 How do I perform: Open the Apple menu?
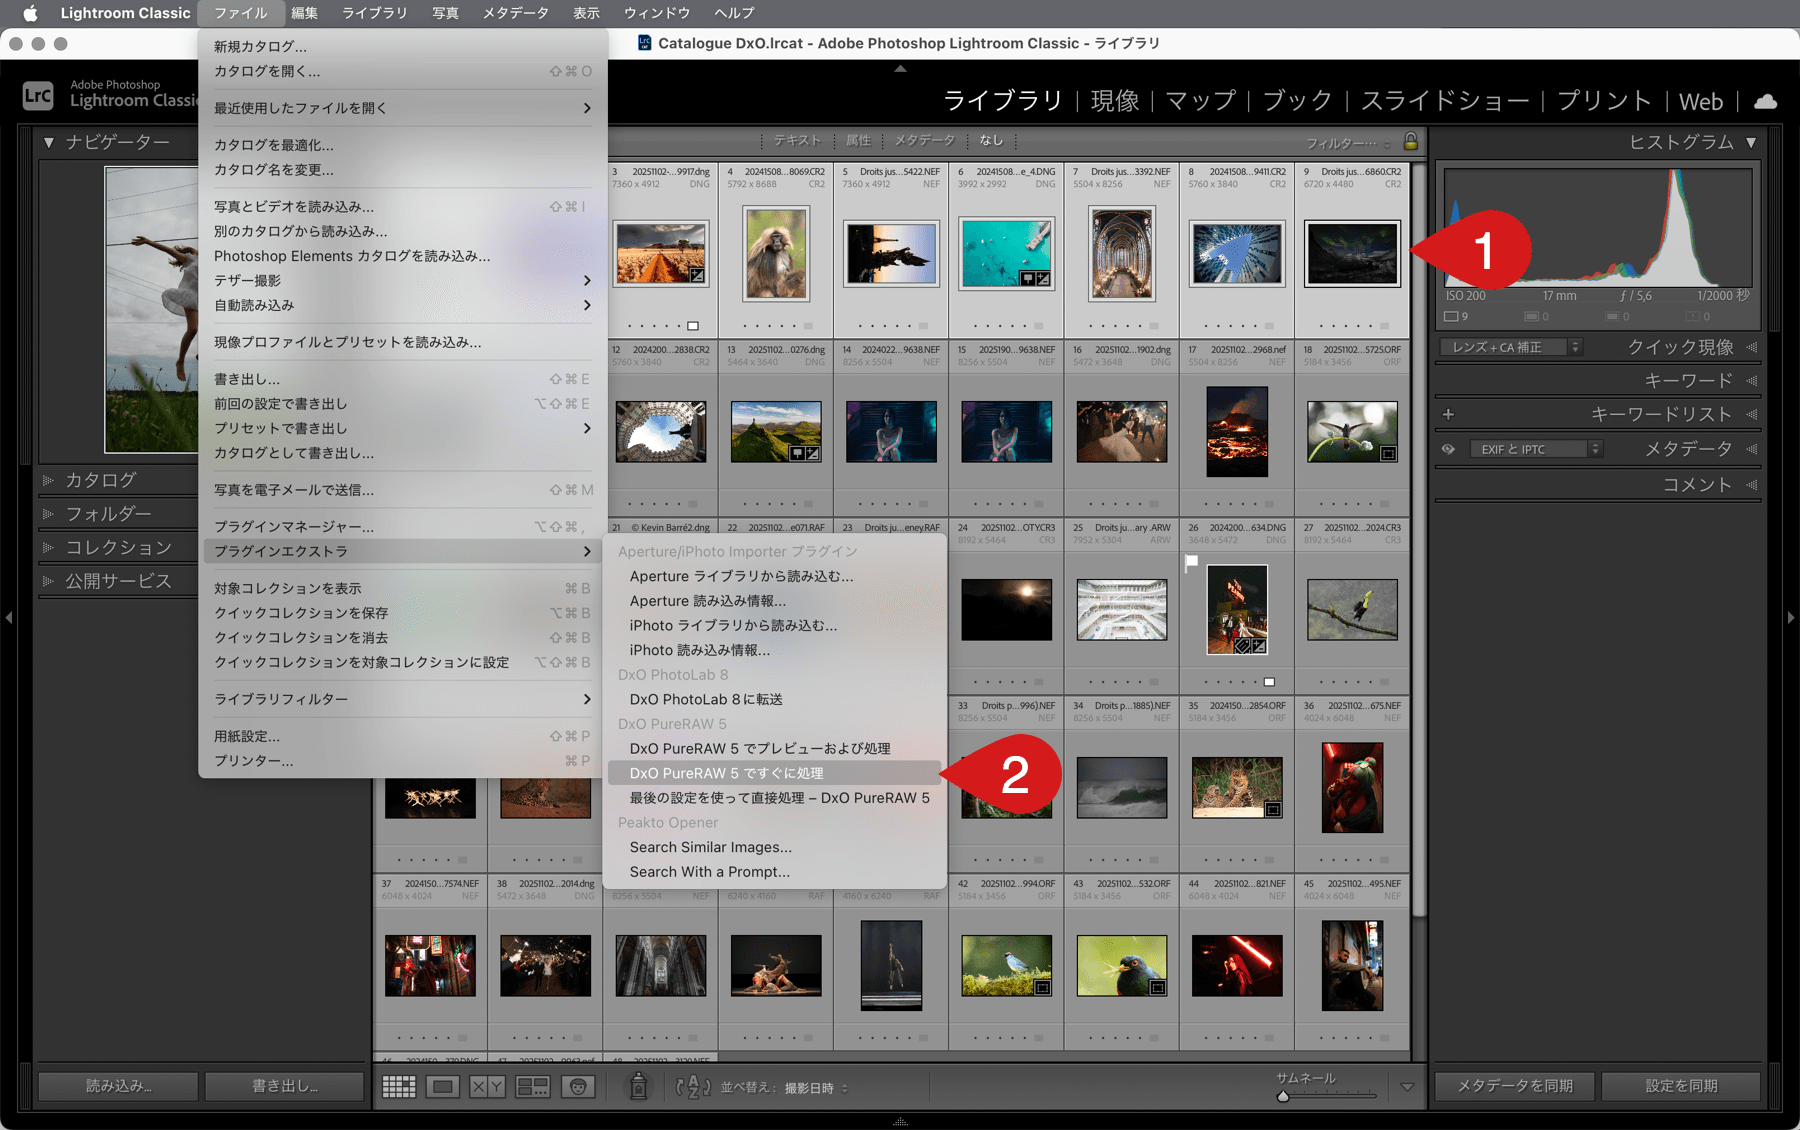coord(30,13)
